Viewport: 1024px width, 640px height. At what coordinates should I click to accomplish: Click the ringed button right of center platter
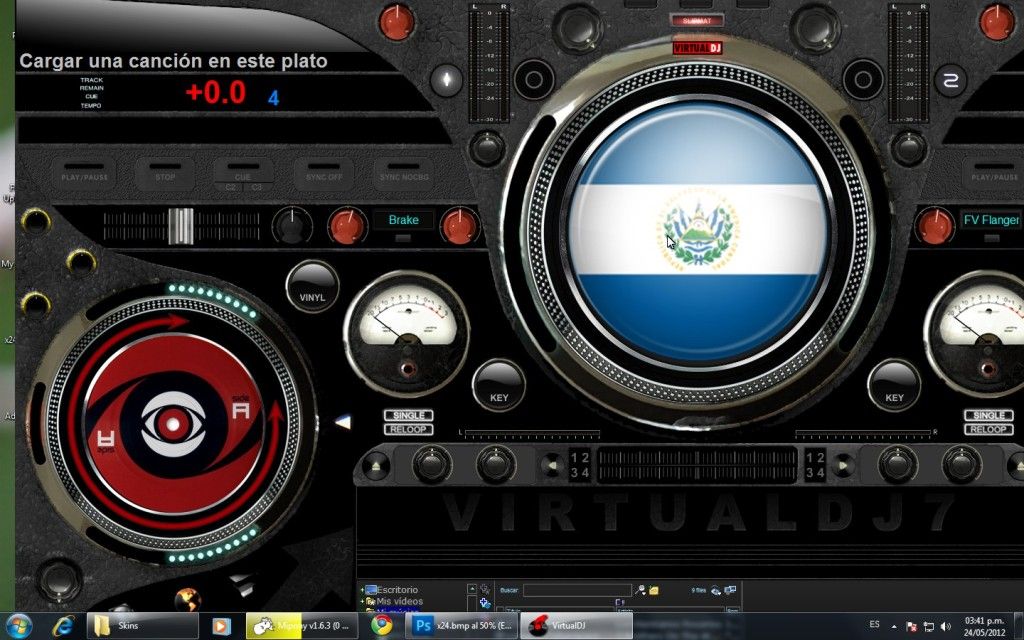click(863, 80)
